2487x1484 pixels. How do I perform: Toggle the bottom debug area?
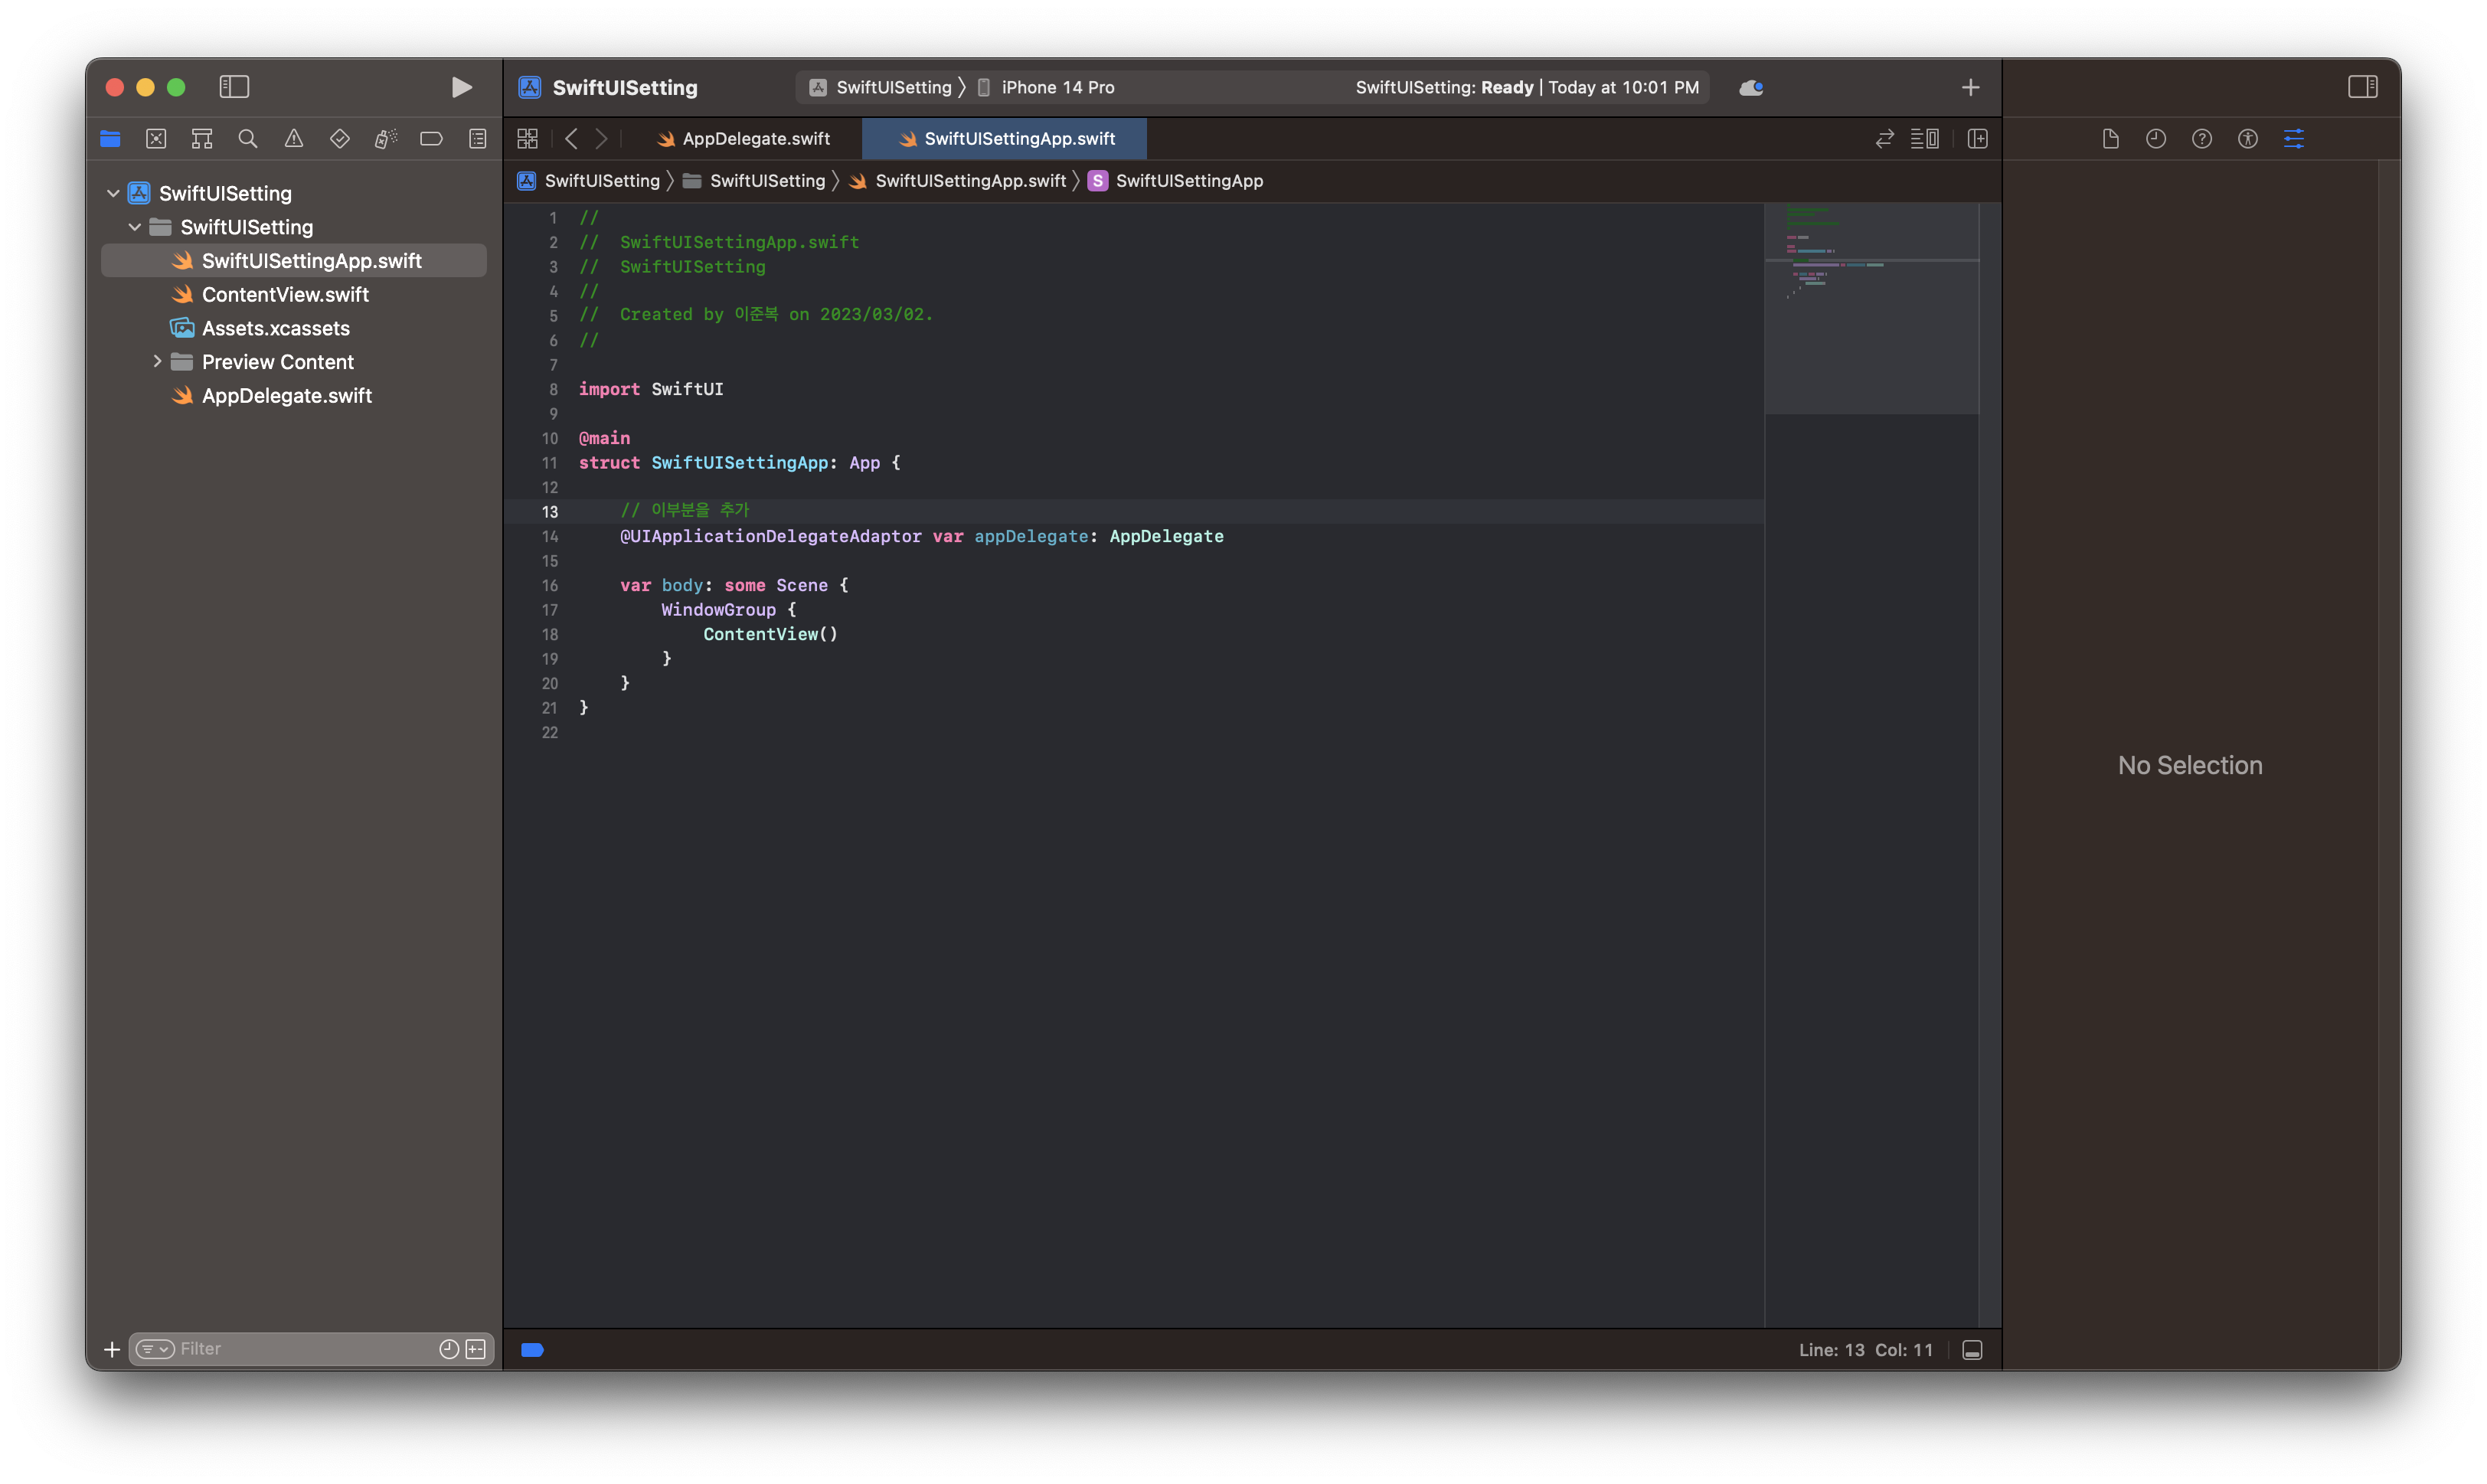[1972, 1350]
